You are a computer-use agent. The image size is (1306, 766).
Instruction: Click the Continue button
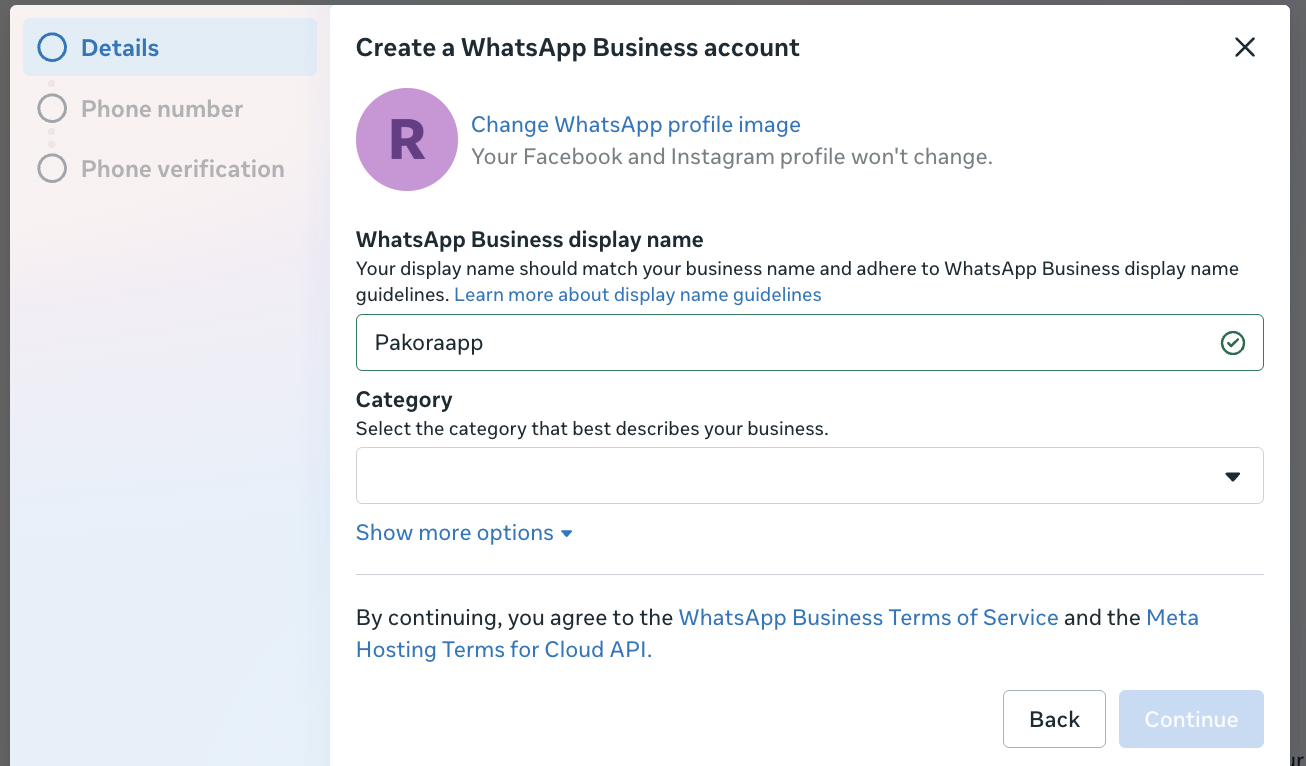pyautogui.click(x=1191, y=719)
